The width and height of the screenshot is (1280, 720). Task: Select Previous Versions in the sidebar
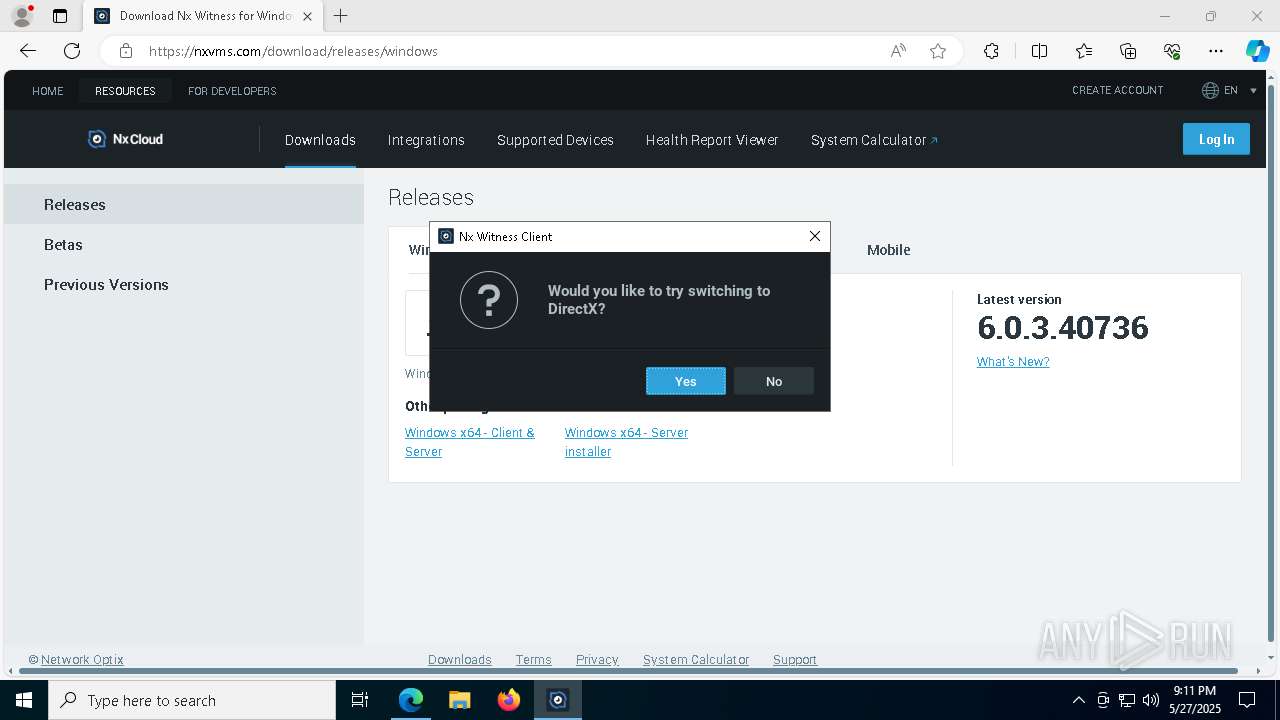click(184, 284)
